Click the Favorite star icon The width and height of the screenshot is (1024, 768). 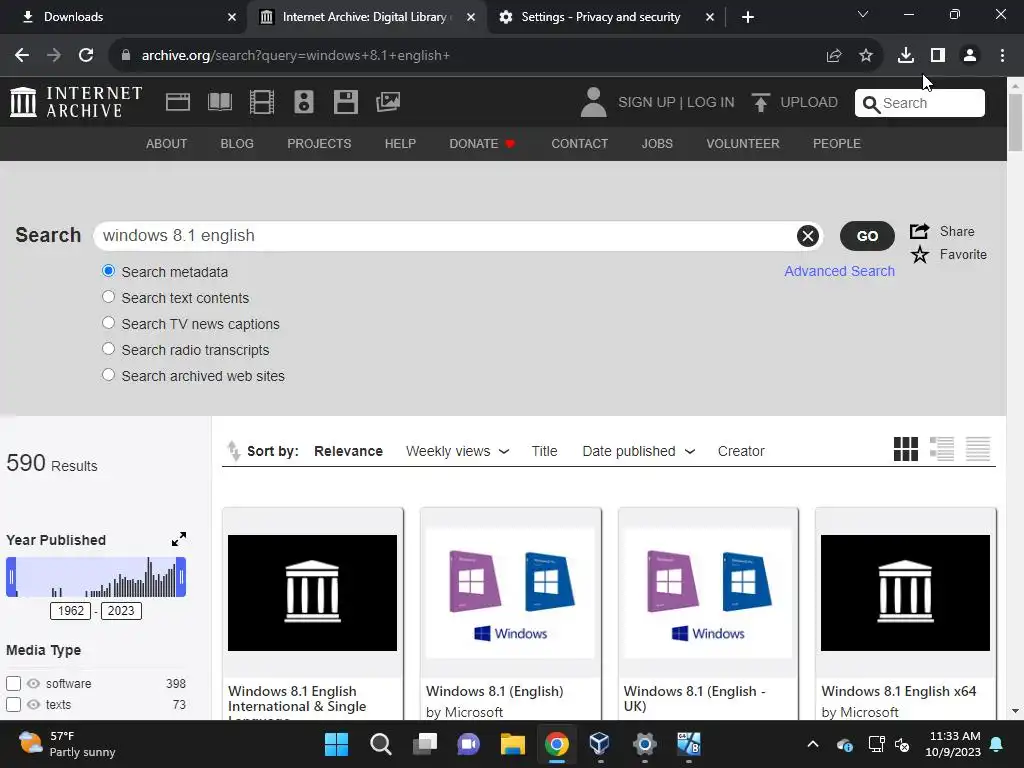pyautogui.click(x=920, y=255)
